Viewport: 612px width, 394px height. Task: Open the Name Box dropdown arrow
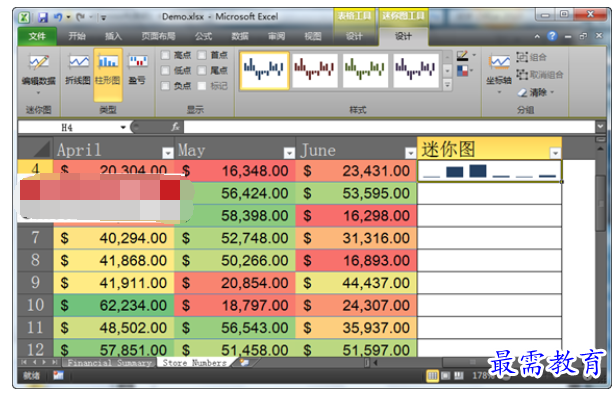[x=123, y=127]
